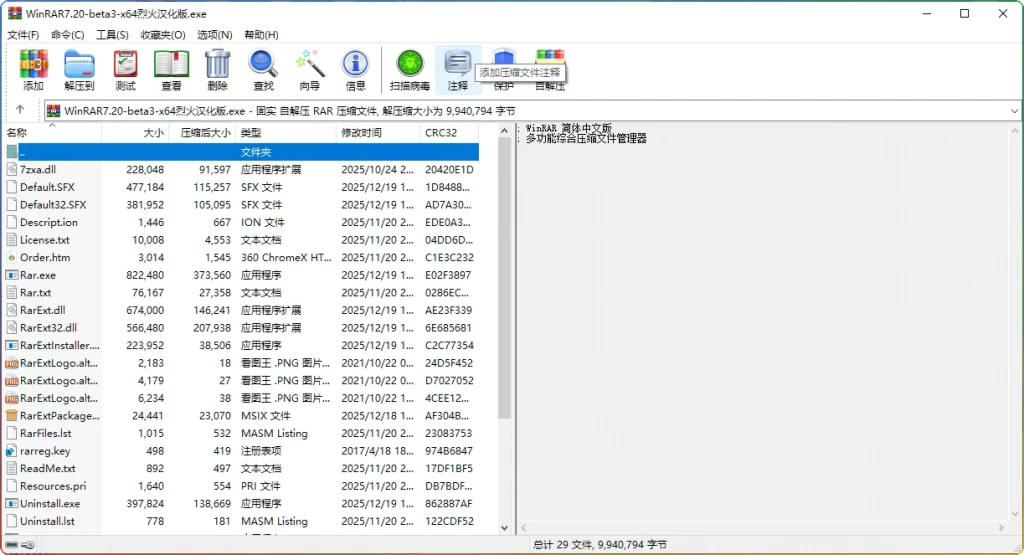The width and height of the screenshot is (1024, 555).
Task: Click the Order.htm browser file icon
Action: click(12, 257)
